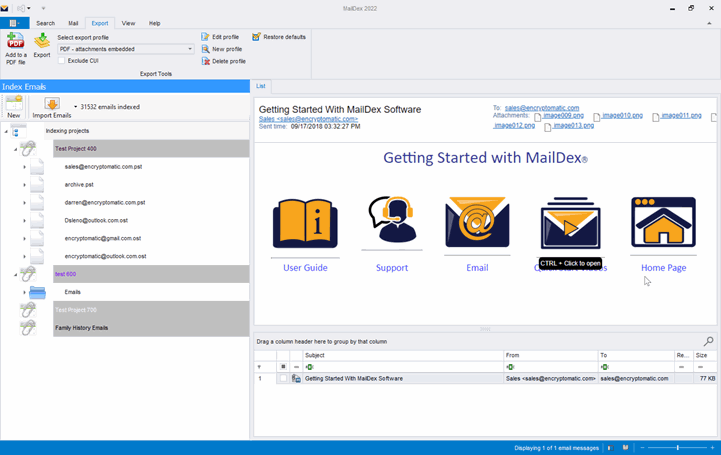
Task: Click the search magnifier icon above grid
Action: 708,342
